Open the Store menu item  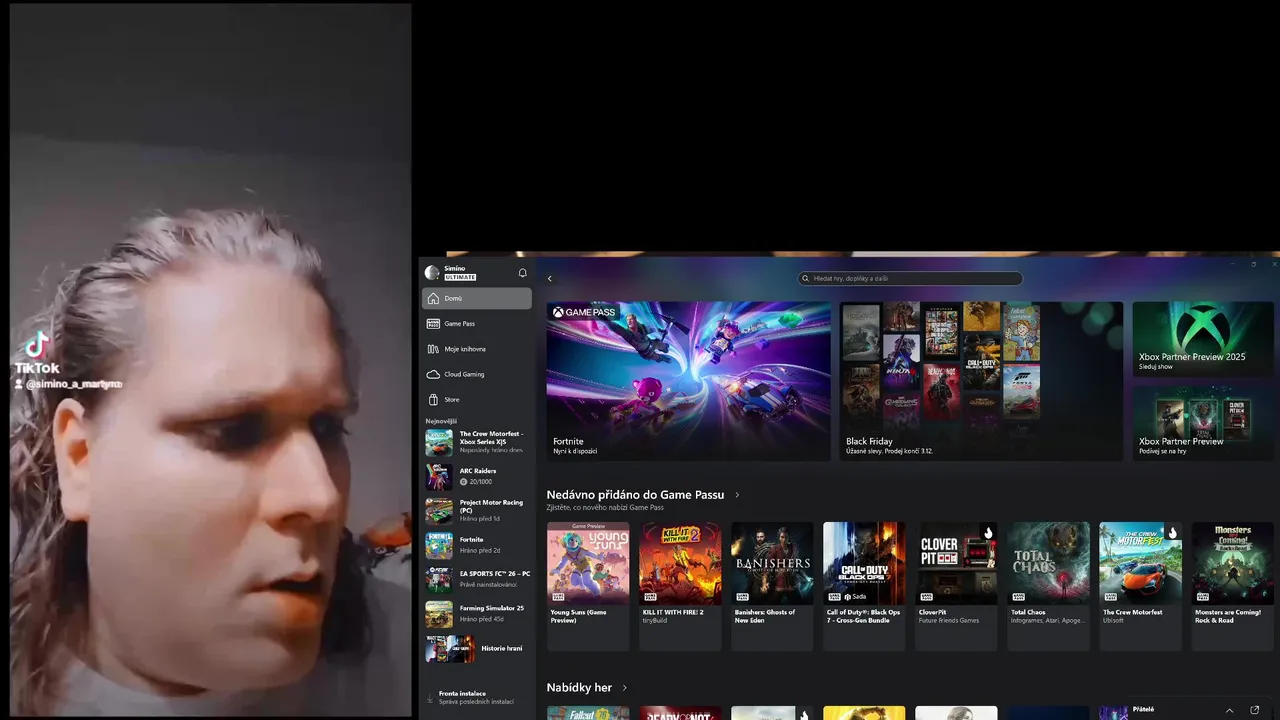click(477, 399)
